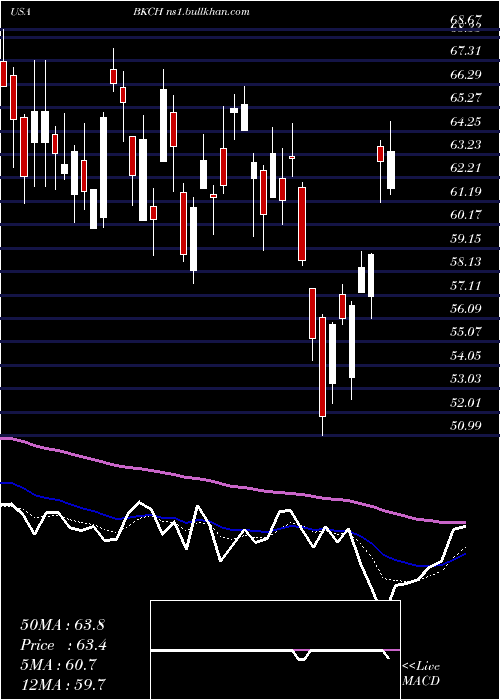Click the USA market label

20,12
